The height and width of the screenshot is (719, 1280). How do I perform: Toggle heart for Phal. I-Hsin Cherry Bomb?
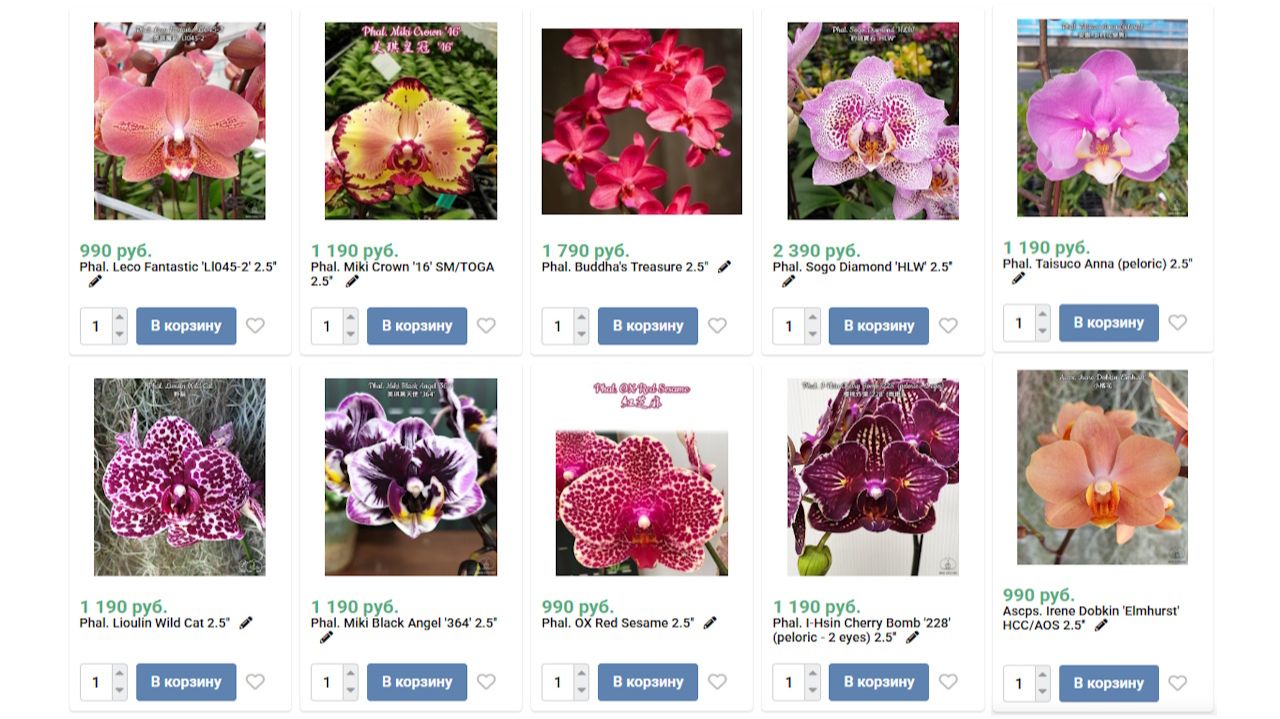tap(948, 681)
